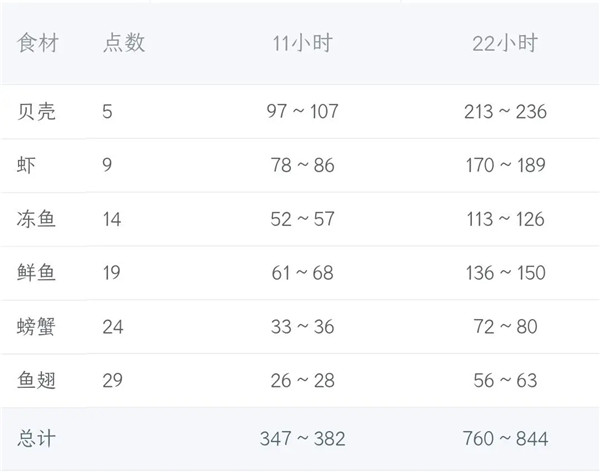Select the 鲜鱼 ingredient cell
This screenshot has width=600, height=473.
pos(38,273)
